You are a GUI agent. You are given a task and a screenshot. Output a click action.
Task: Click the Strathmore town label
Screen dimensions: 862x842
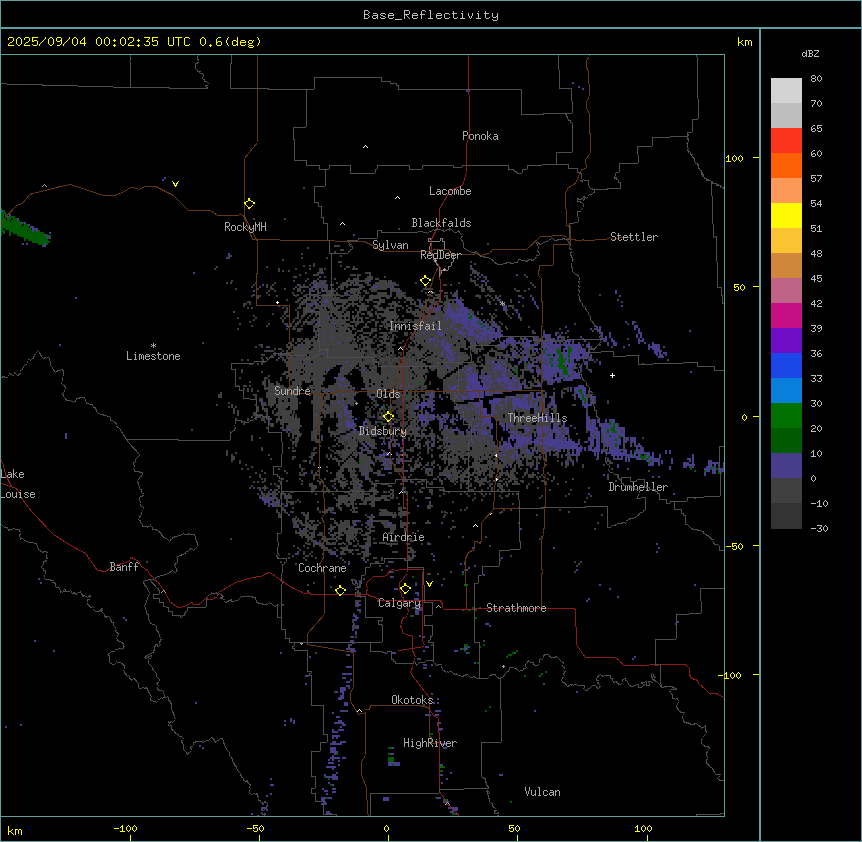tap(516, 608)
